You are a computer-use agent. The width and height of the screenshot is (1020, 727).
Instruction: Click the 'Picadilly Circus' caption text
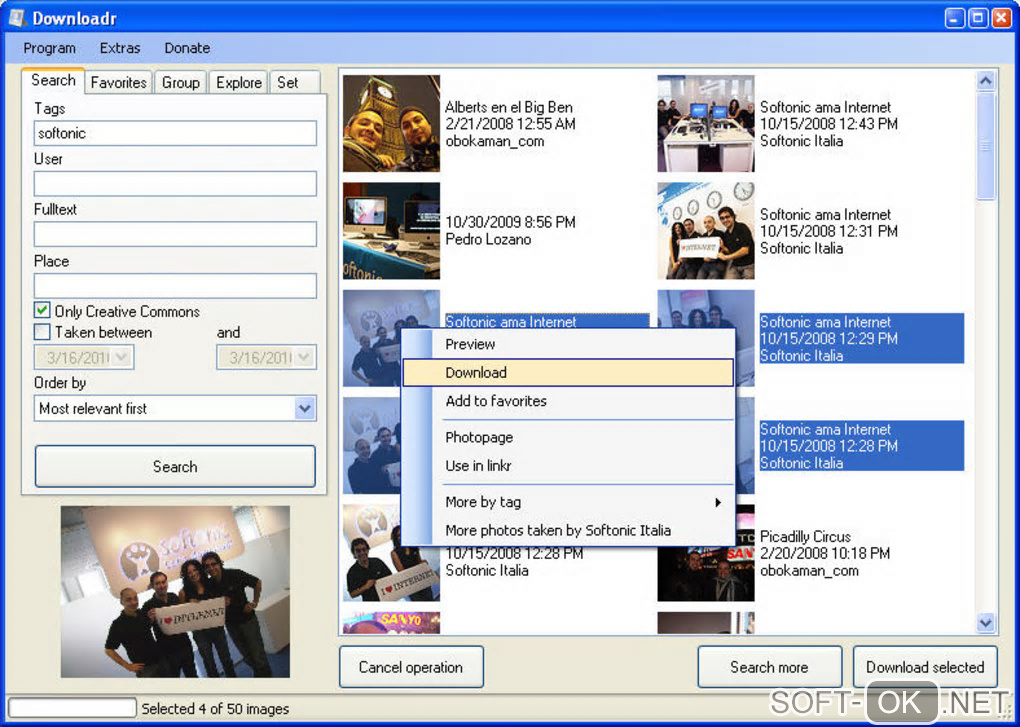805,536
